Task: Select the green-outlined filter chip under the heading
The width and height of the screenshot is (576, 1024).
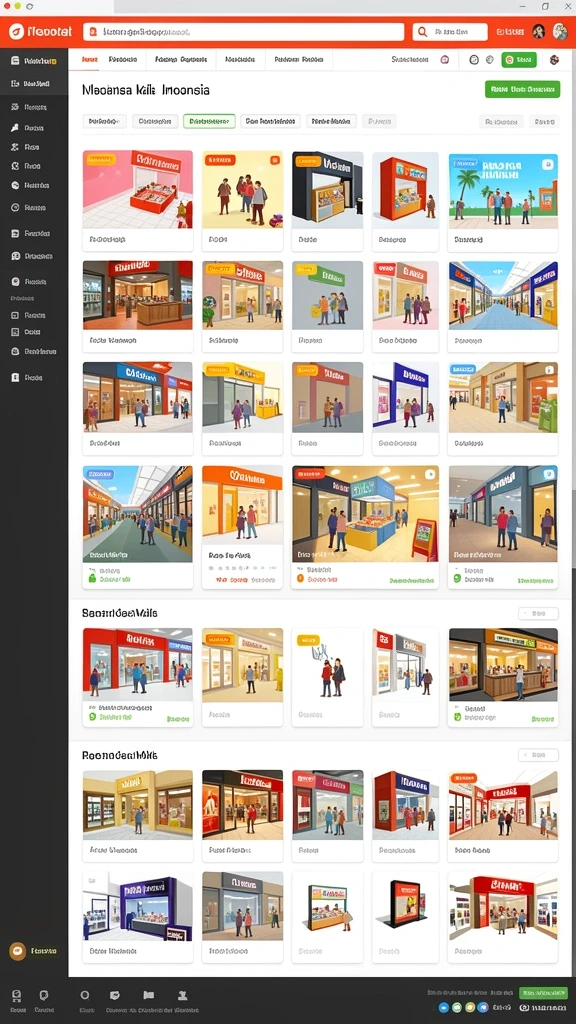Action: (209, 121)
